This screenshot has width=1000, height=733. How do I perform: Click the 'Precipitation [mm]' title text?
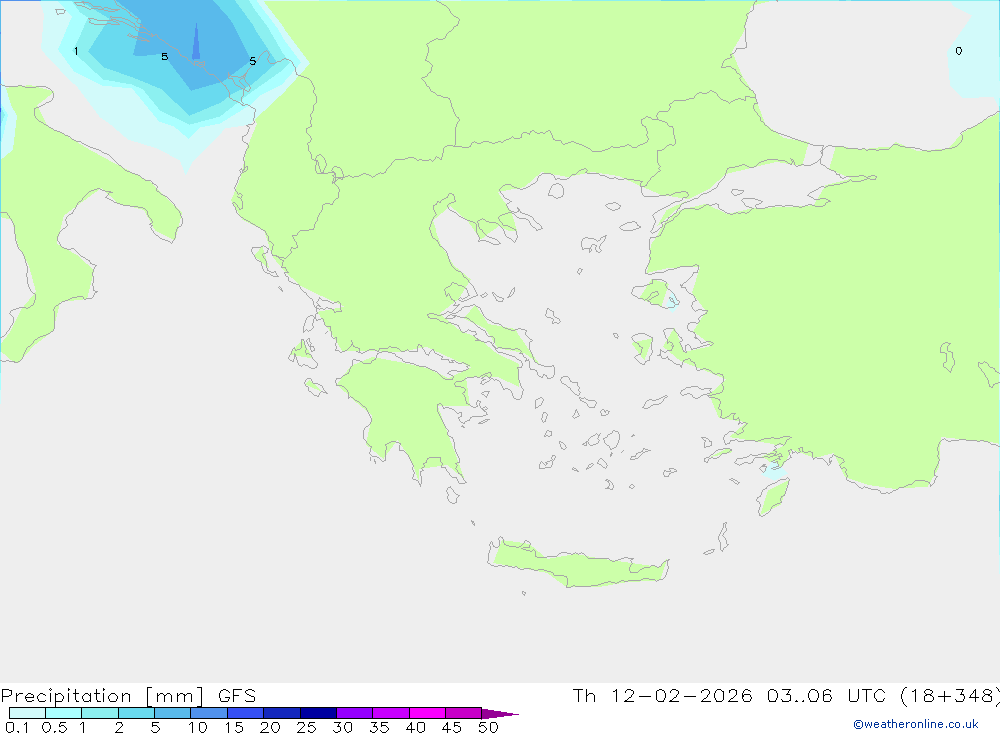pyautogui.click(x=102, y=696)
